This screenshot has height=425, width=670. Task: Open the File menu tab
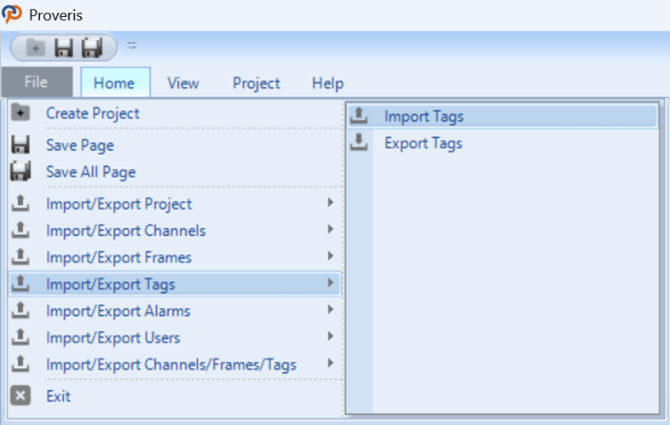[37, 82]
